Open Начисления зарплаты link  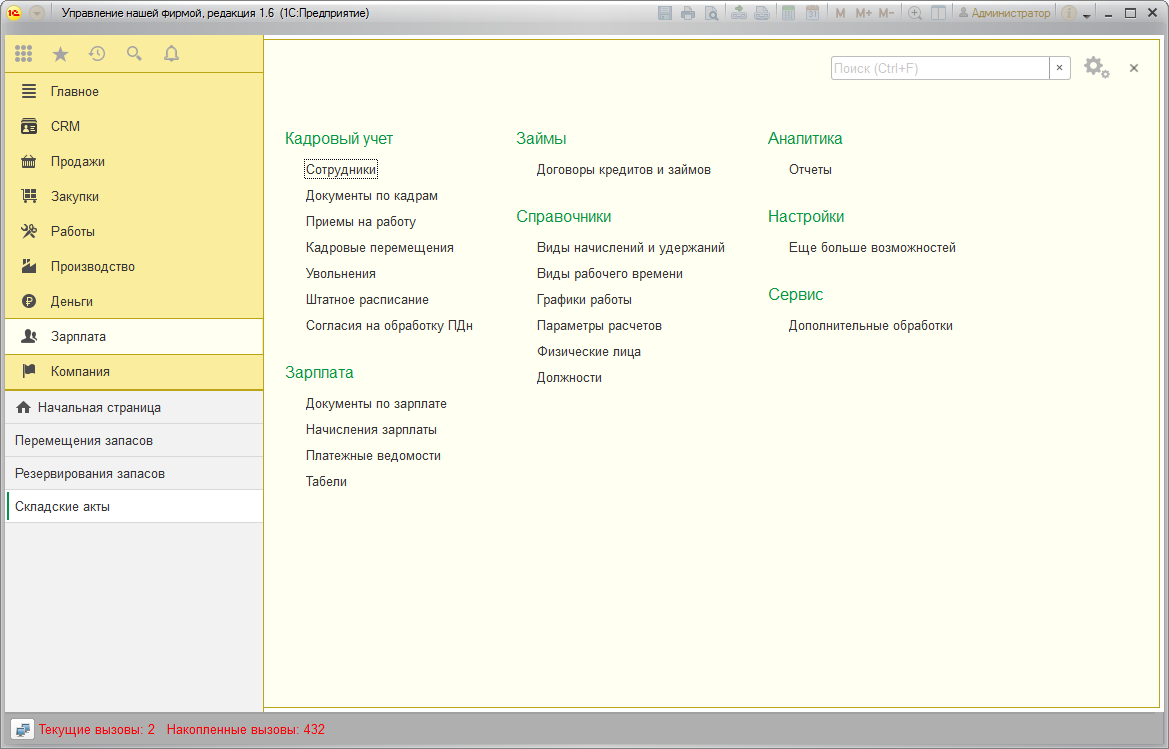point(371,430)
